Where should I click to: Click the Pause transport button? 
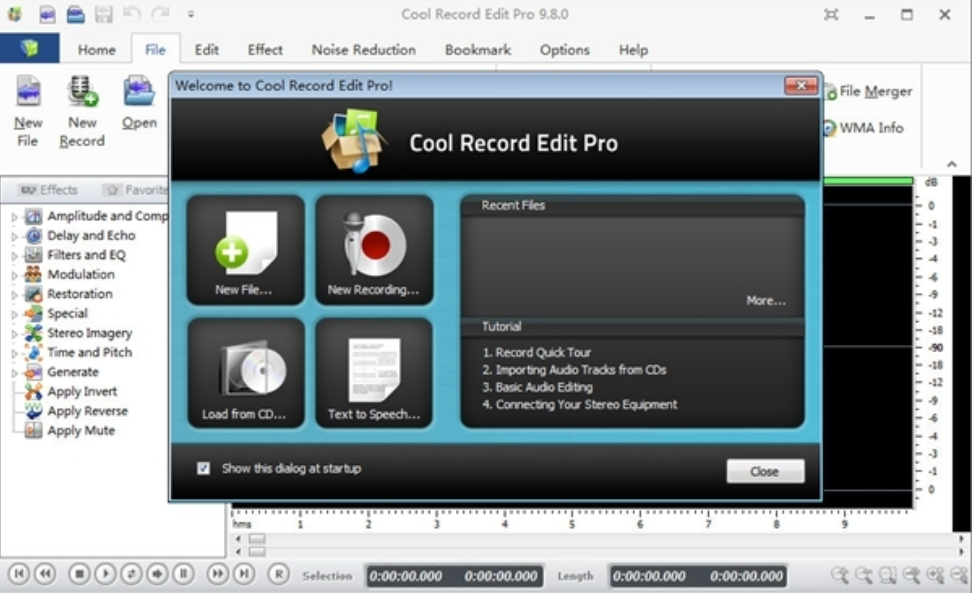point(183,574)
